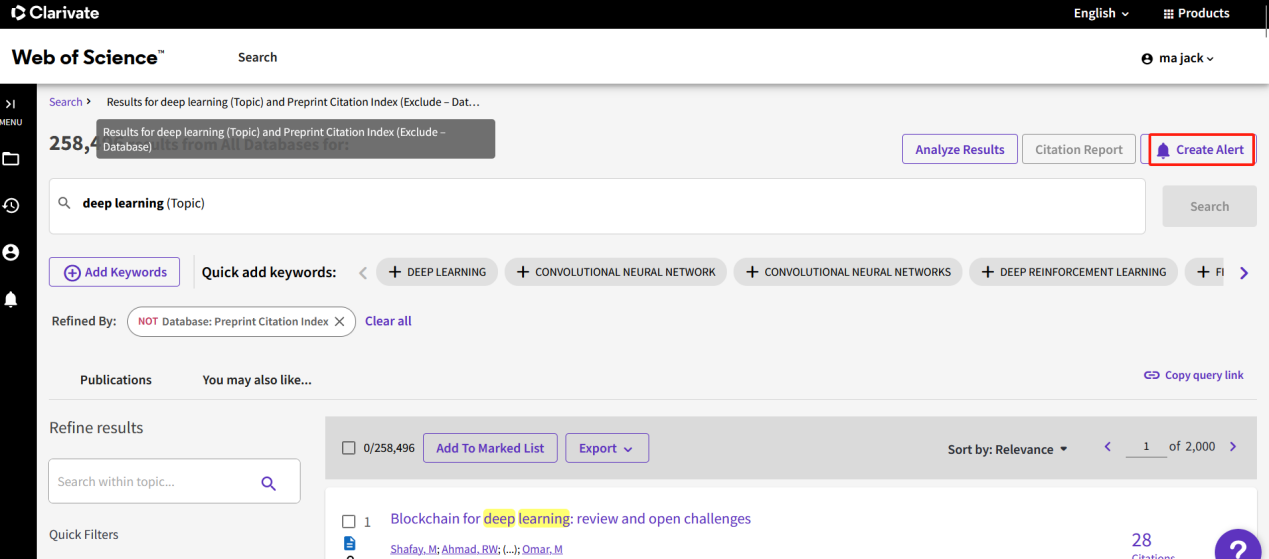Click the magnifier icon in query box
Viewport: 1269px width, 559px height.
coord(64,203)
